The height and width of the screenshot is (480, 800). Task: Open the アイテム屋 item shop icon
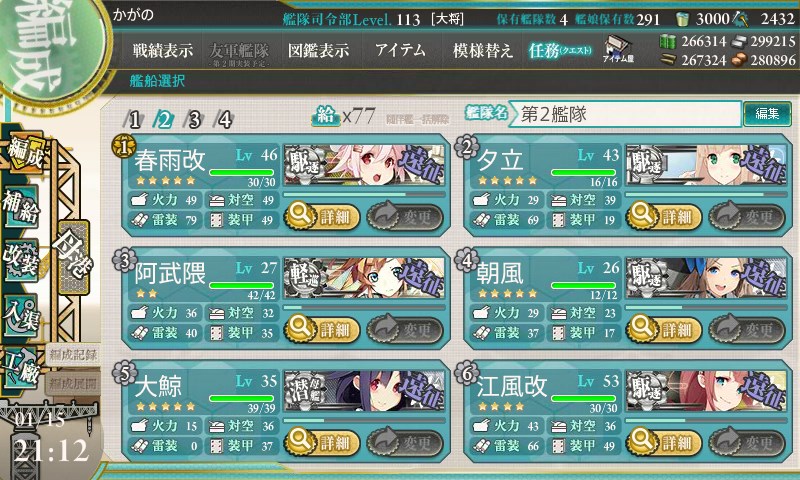[618, 49]
